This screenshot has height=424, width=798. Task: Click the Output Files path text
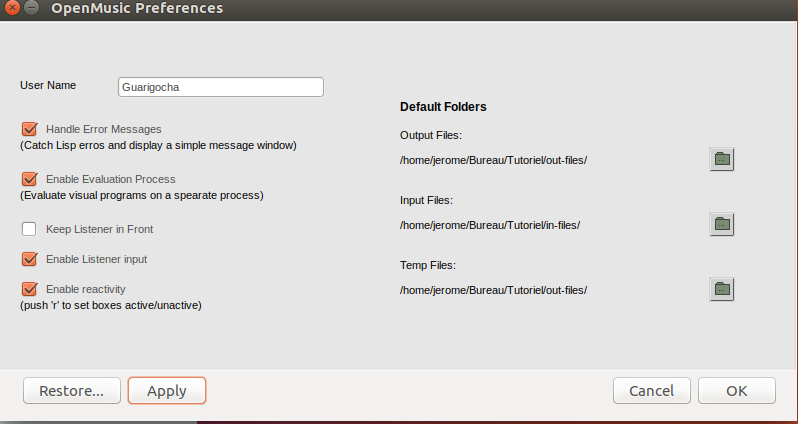(493, 160)
